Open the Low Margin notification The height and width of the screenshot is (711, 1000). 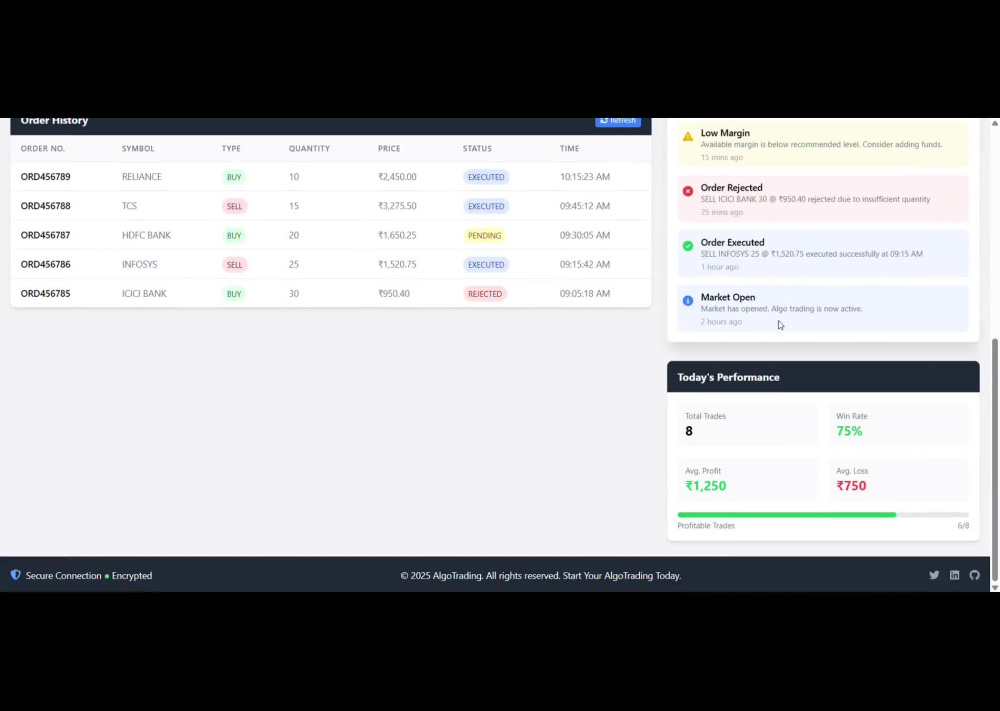click(823, 144)
